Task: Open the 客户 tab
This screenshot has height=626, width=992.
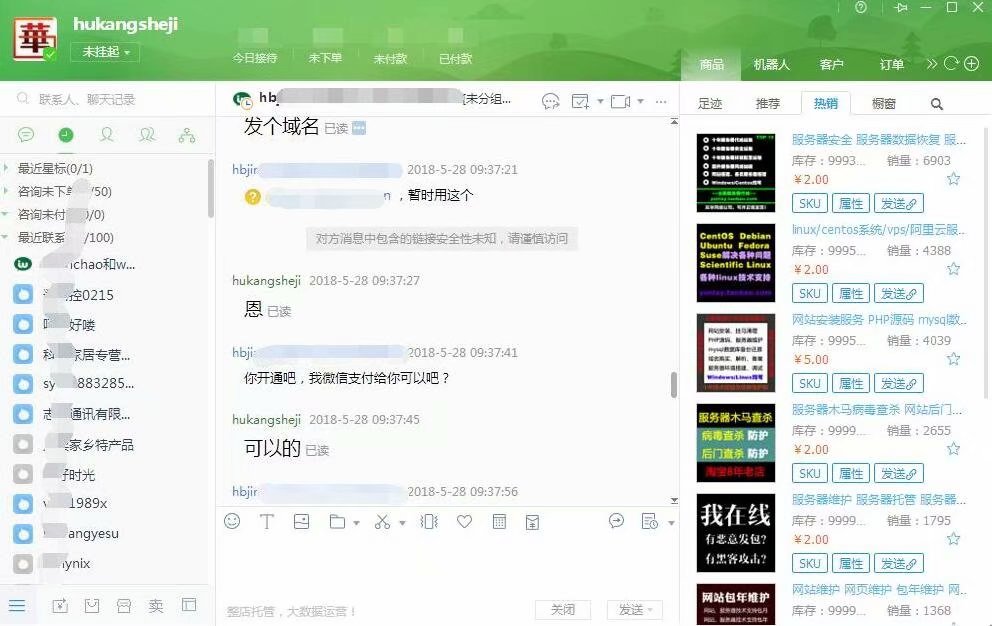Action: click(831, 65)
